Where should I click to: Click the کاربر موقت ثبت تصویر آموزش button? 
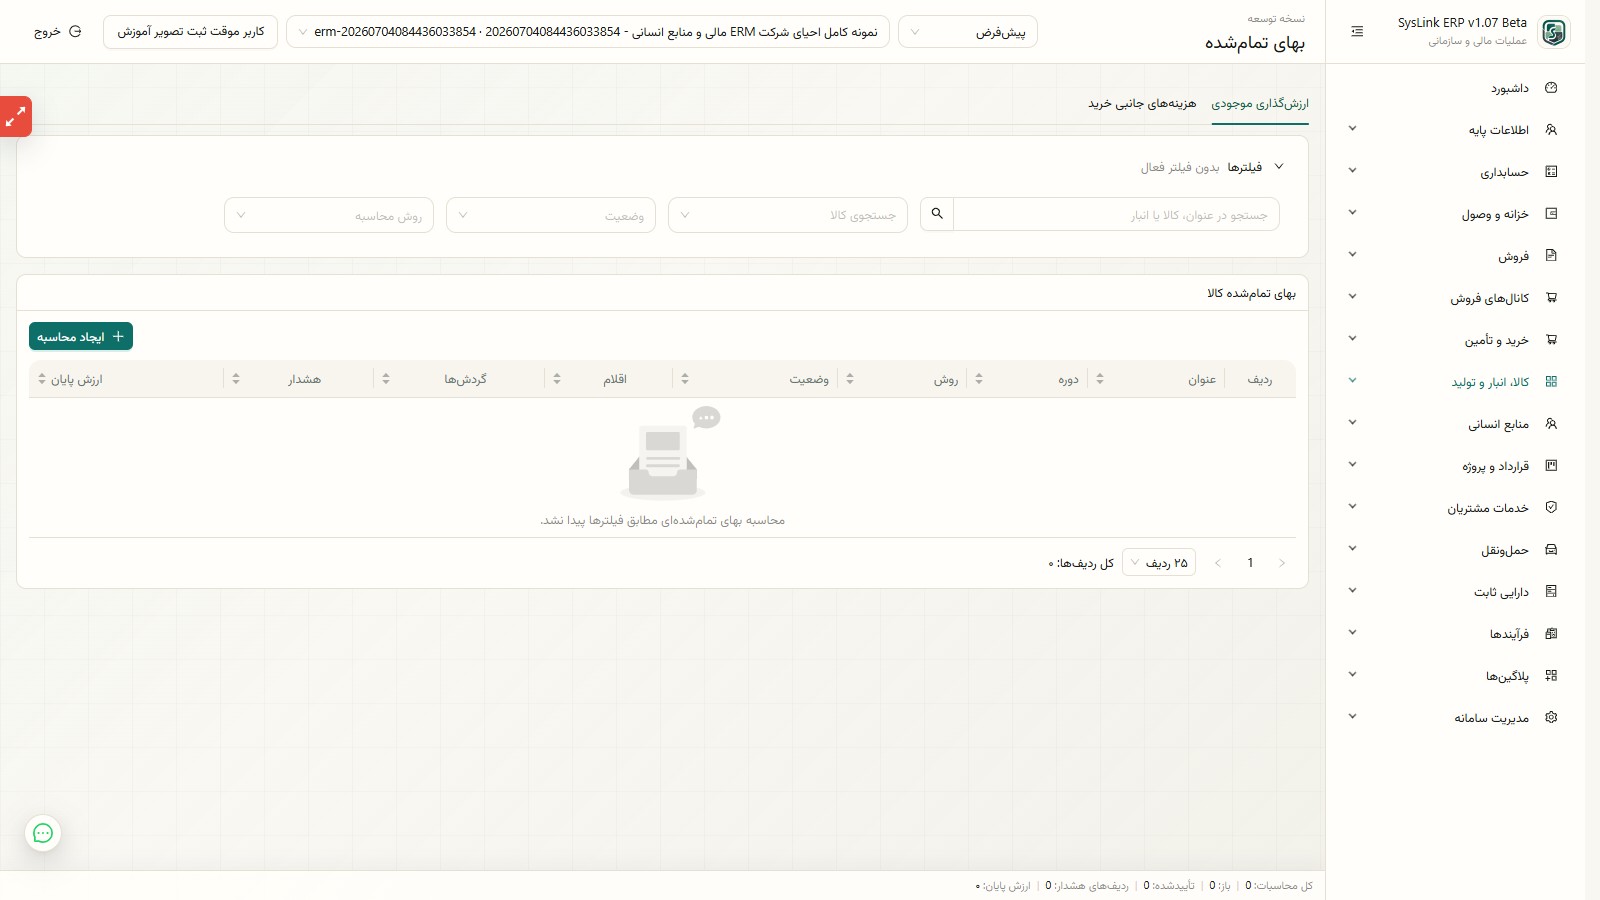[190, 32]
